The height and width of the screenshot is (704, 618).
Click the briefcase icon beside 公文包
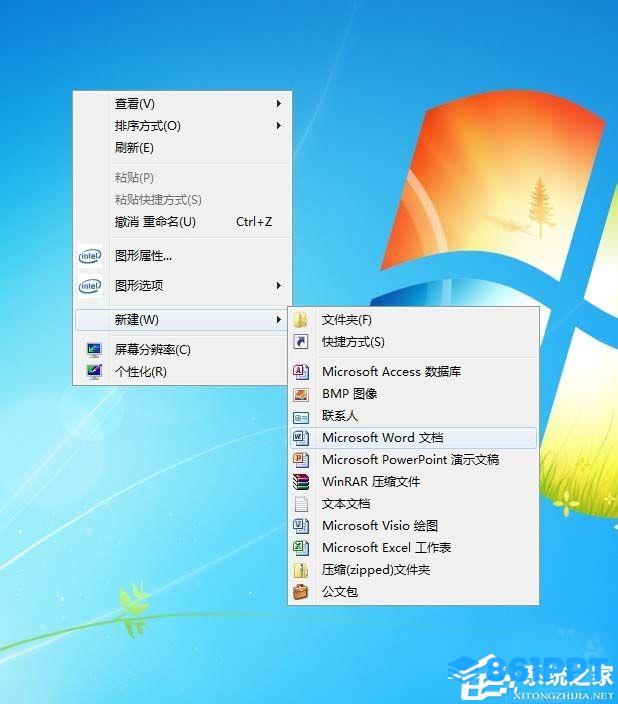(x=301, y=592)
